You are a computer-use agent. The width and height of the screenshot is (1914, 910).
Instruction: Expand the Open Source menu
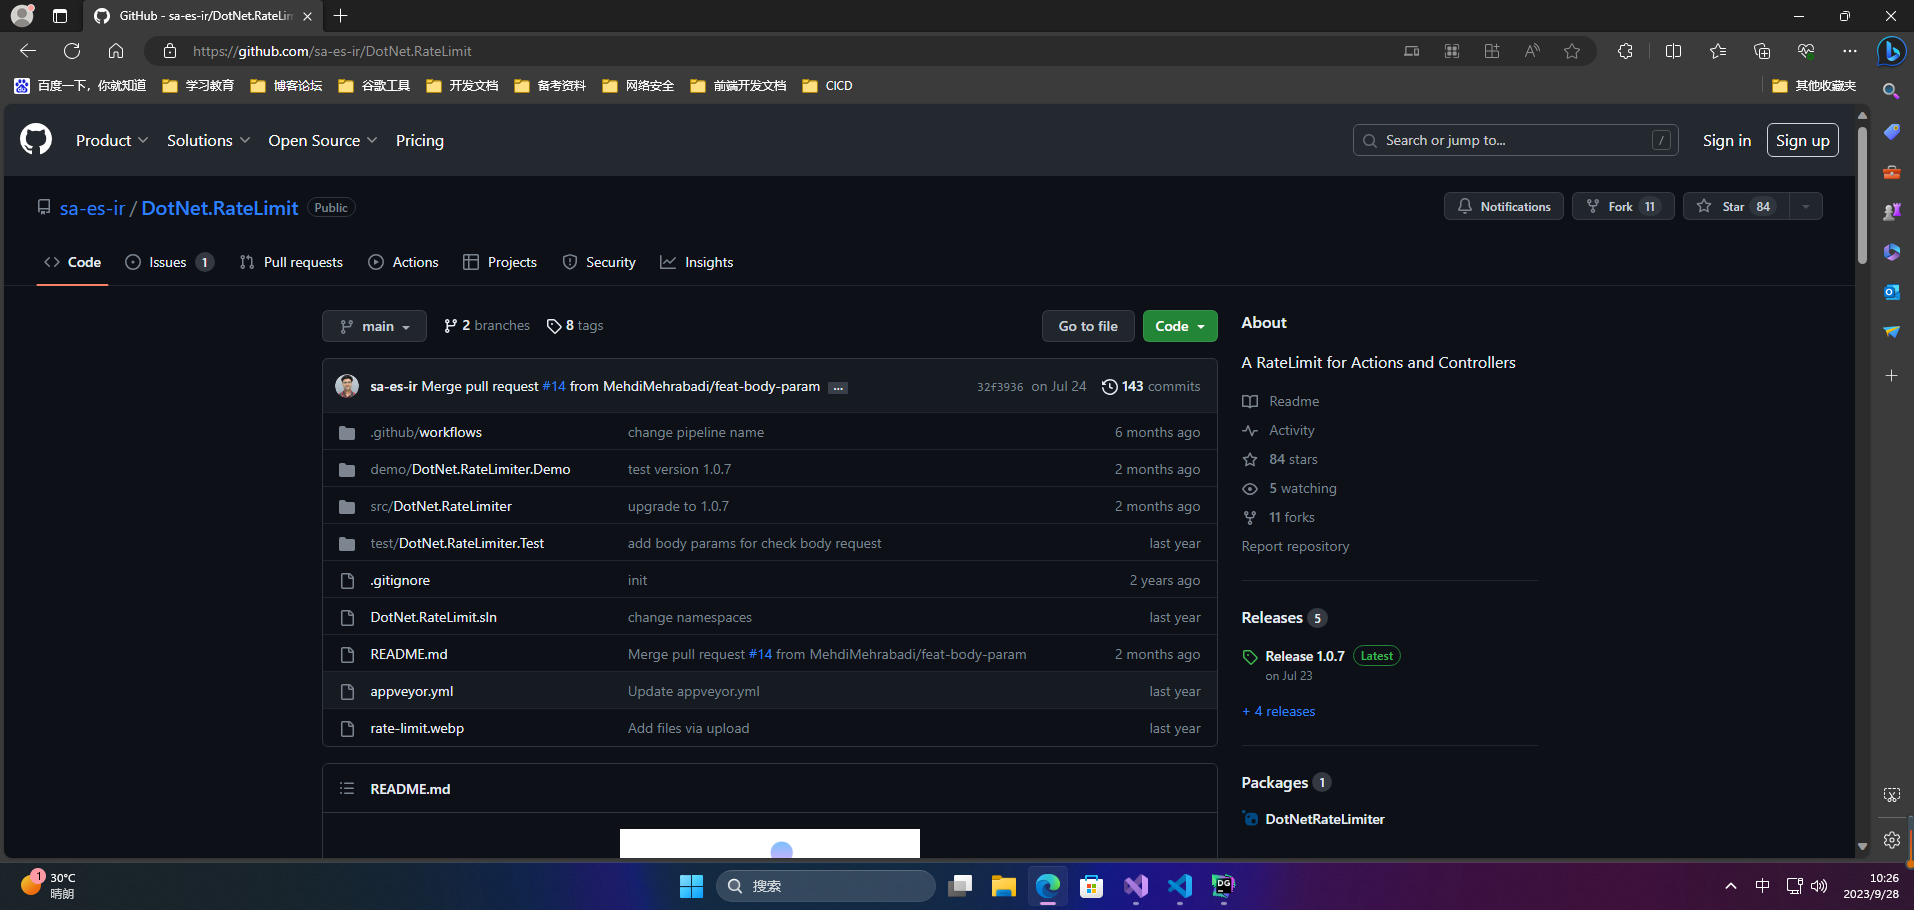point(322,141)
